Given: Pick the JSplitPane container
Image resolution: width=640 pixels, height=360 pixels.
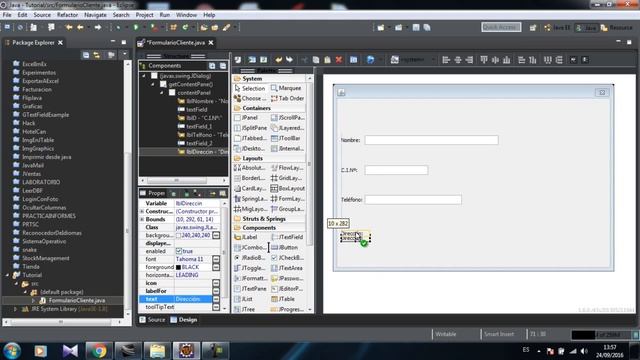Looking at the screenshot, I should (251, 128).
